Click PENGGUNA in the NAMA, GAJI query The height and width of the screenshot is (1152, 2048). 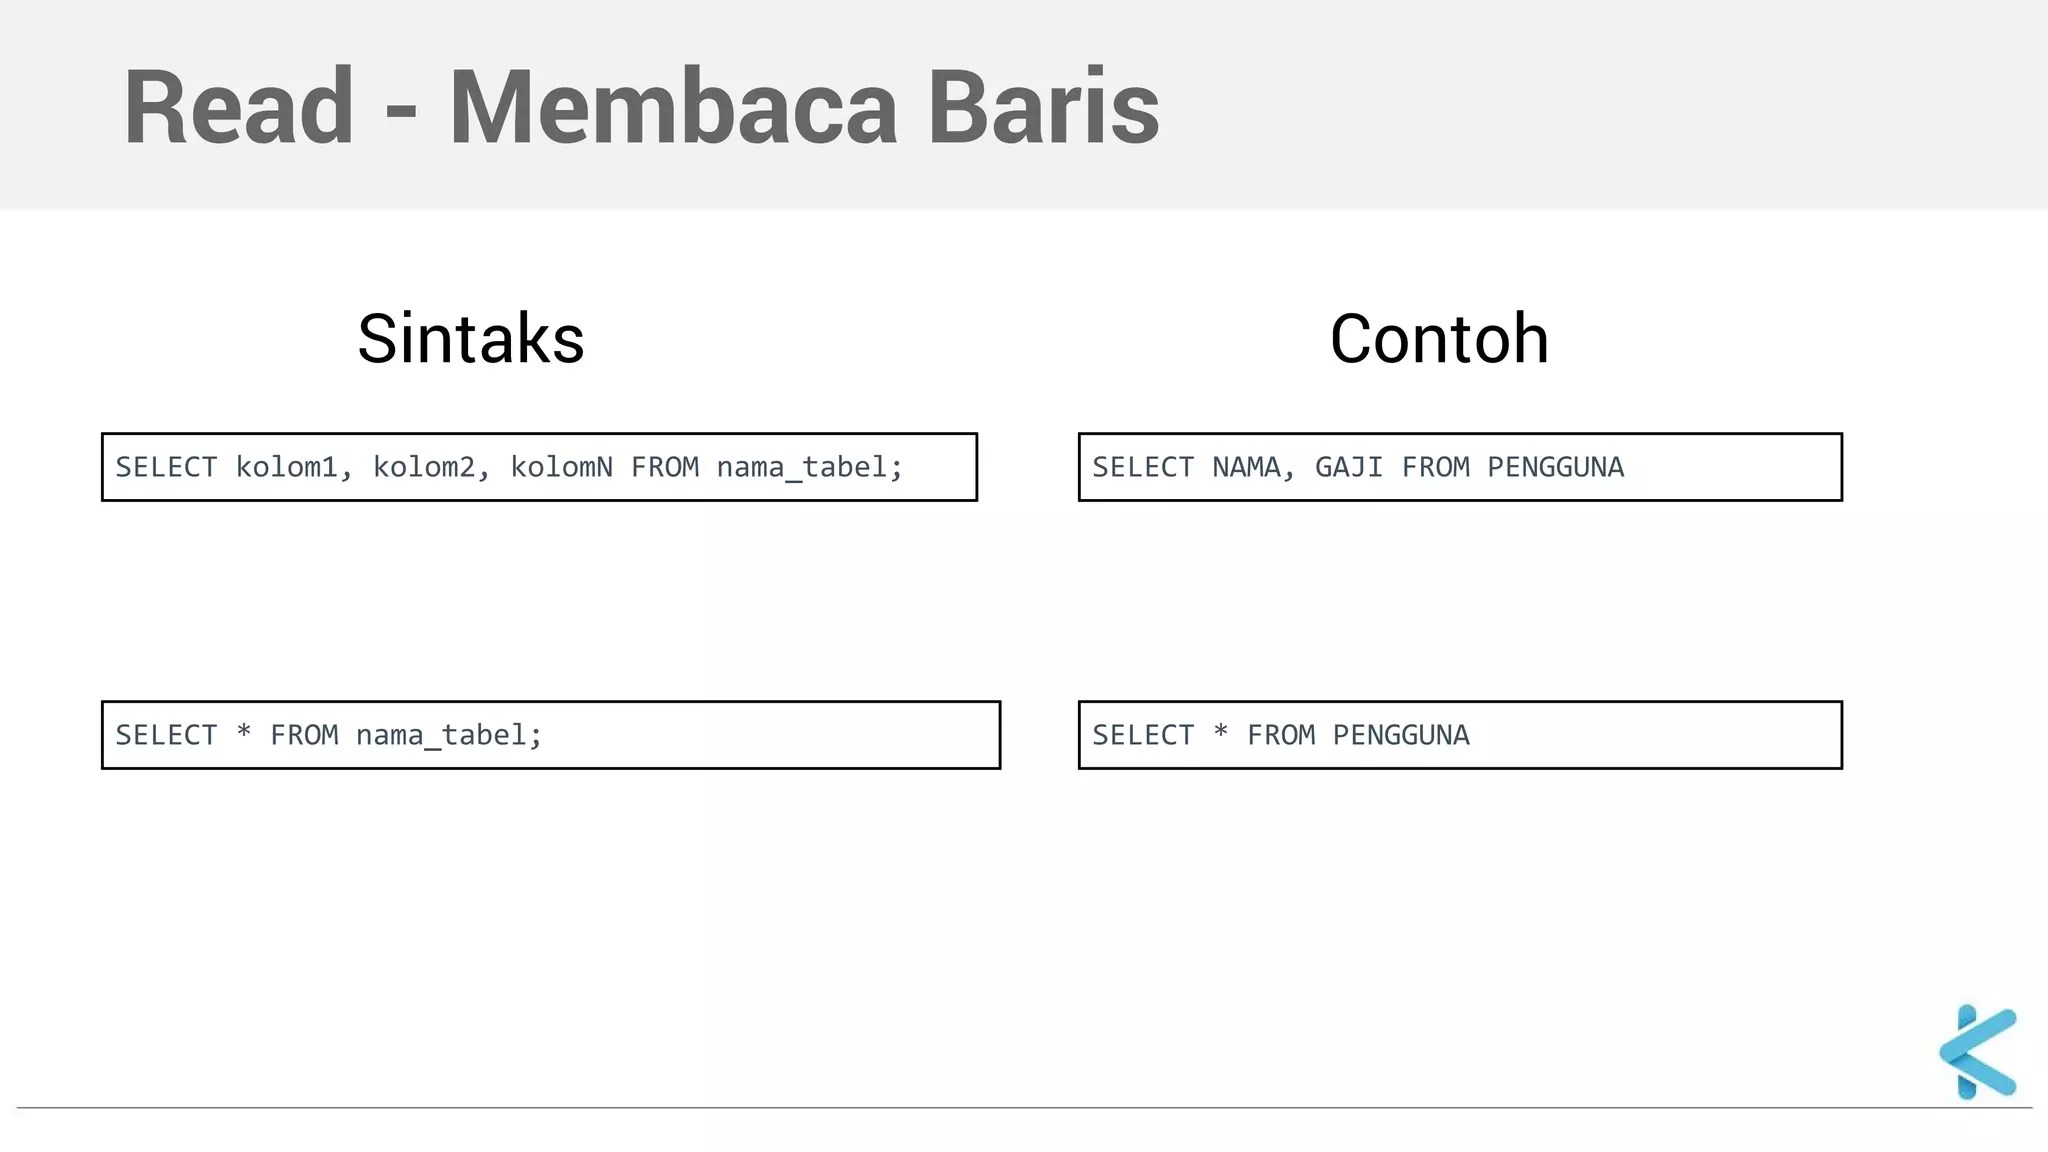[1555, 467]
